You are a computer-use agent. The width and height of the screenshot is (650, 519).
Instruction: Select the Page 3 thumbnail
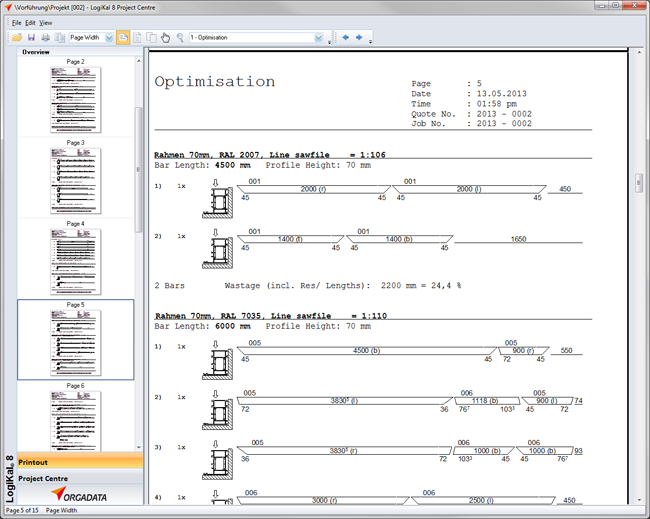(x=75, y=181)
